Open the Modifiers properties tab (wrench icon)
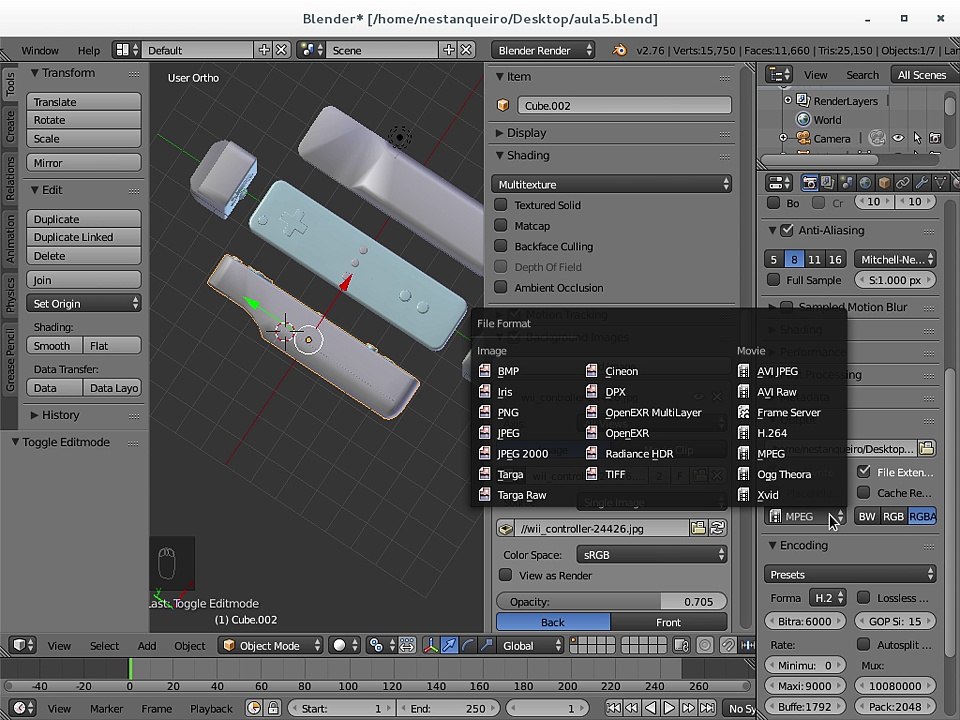The height and width of the screenshot is (720, 960). (921, 182)
